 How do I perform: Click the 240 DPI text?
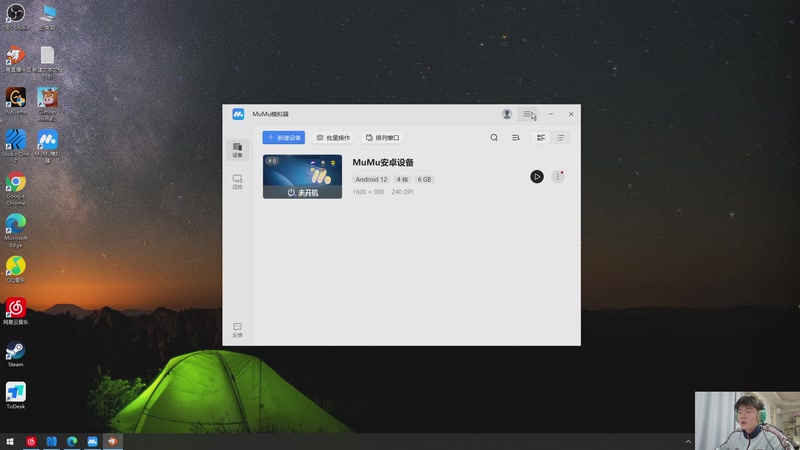point(402,192)
